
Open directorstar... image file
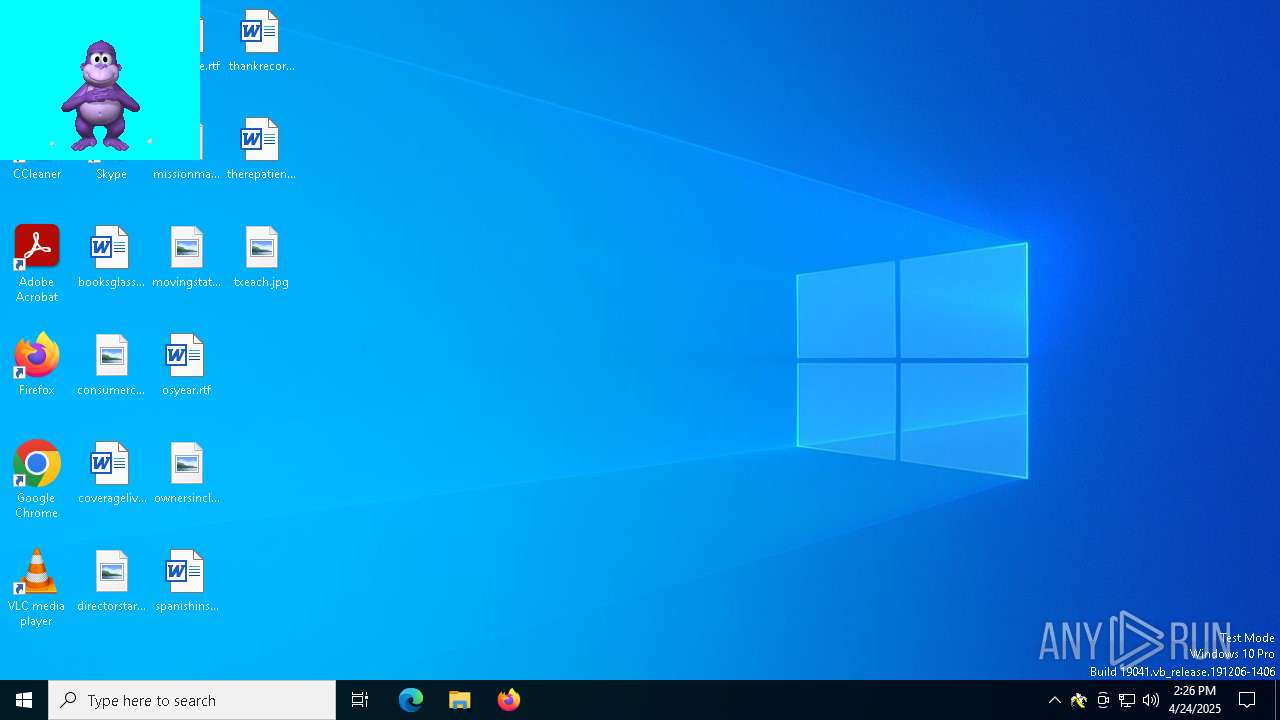click(111, 582)
